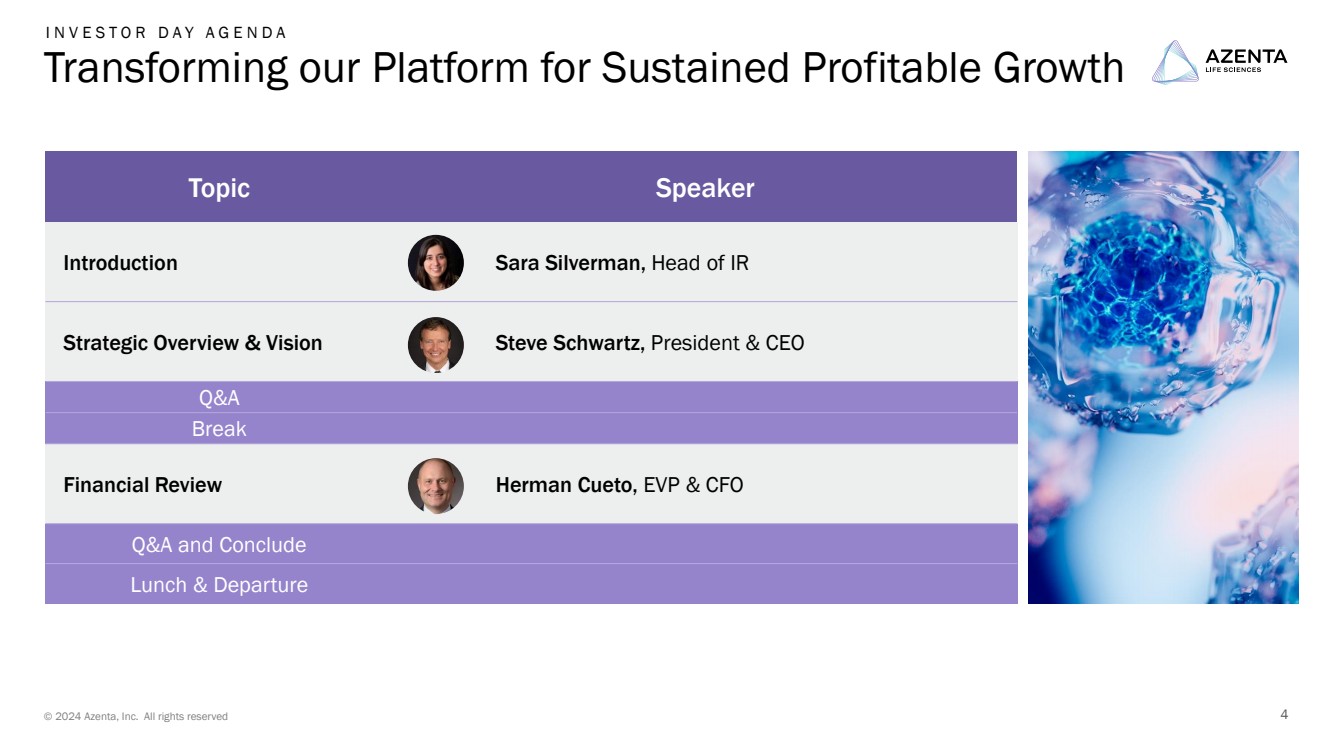This screenshot has height=749, width=1333.
Task: Click Herman Cueto's profile photo
Action: [436, 485]
